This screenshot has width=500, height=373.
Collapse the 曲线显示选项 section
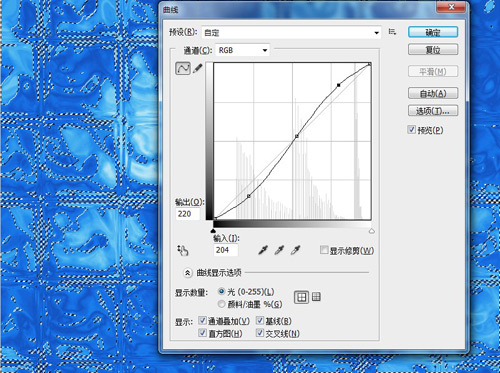pyautogui.click(x=188, y=273)
